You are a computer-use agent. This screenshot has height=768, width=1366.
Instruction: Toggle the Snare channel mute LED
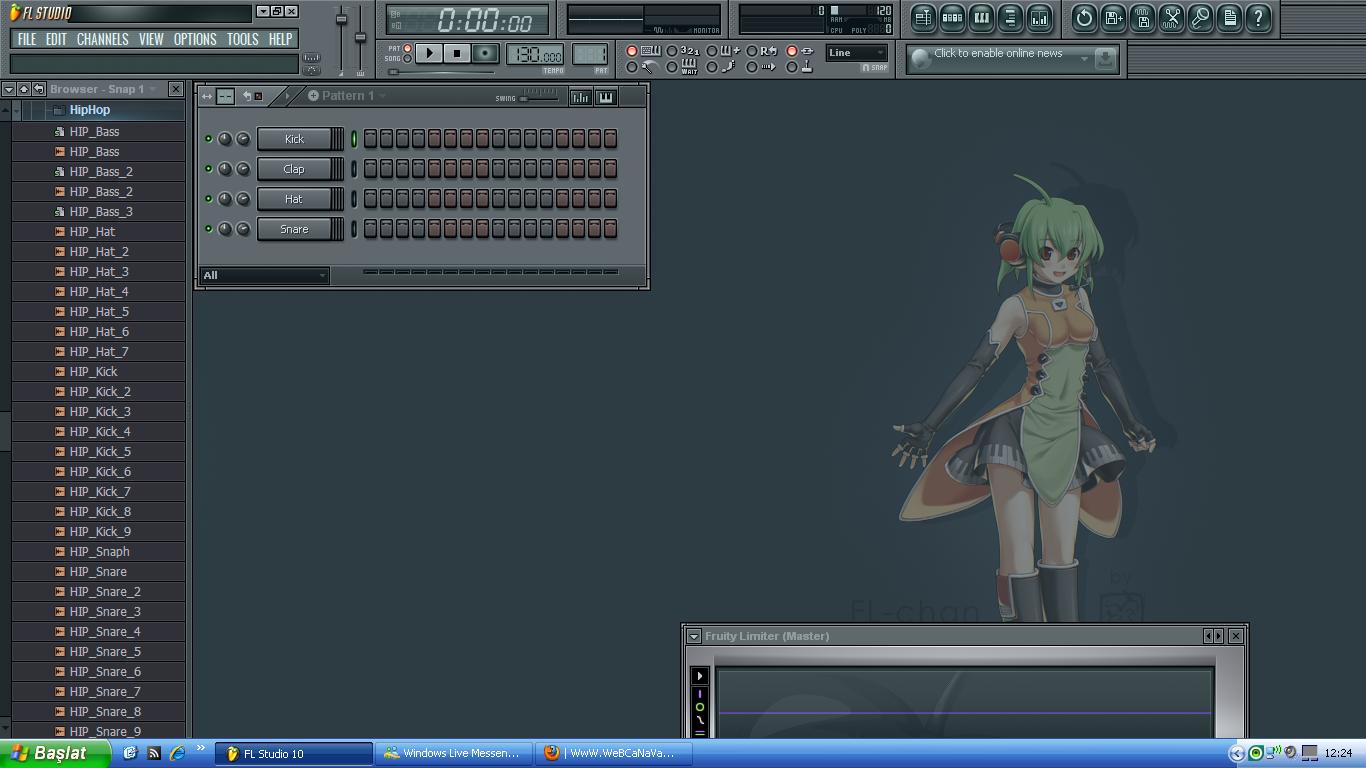pyautogui.click(x=208, y=229)
